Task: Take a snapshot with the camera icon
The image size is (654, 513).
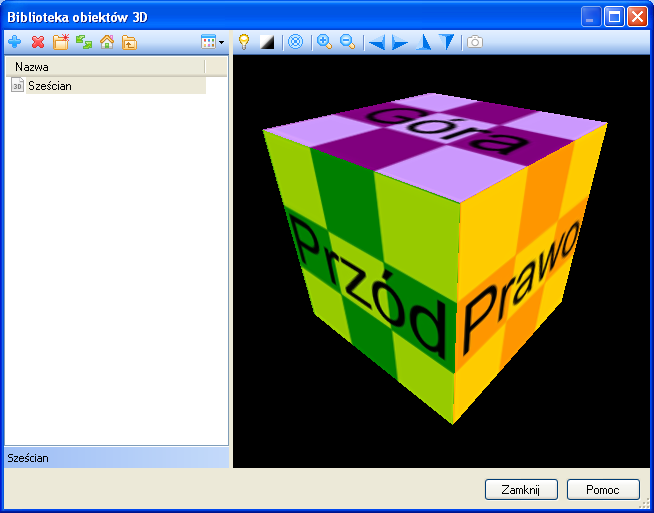Action: 475,42
